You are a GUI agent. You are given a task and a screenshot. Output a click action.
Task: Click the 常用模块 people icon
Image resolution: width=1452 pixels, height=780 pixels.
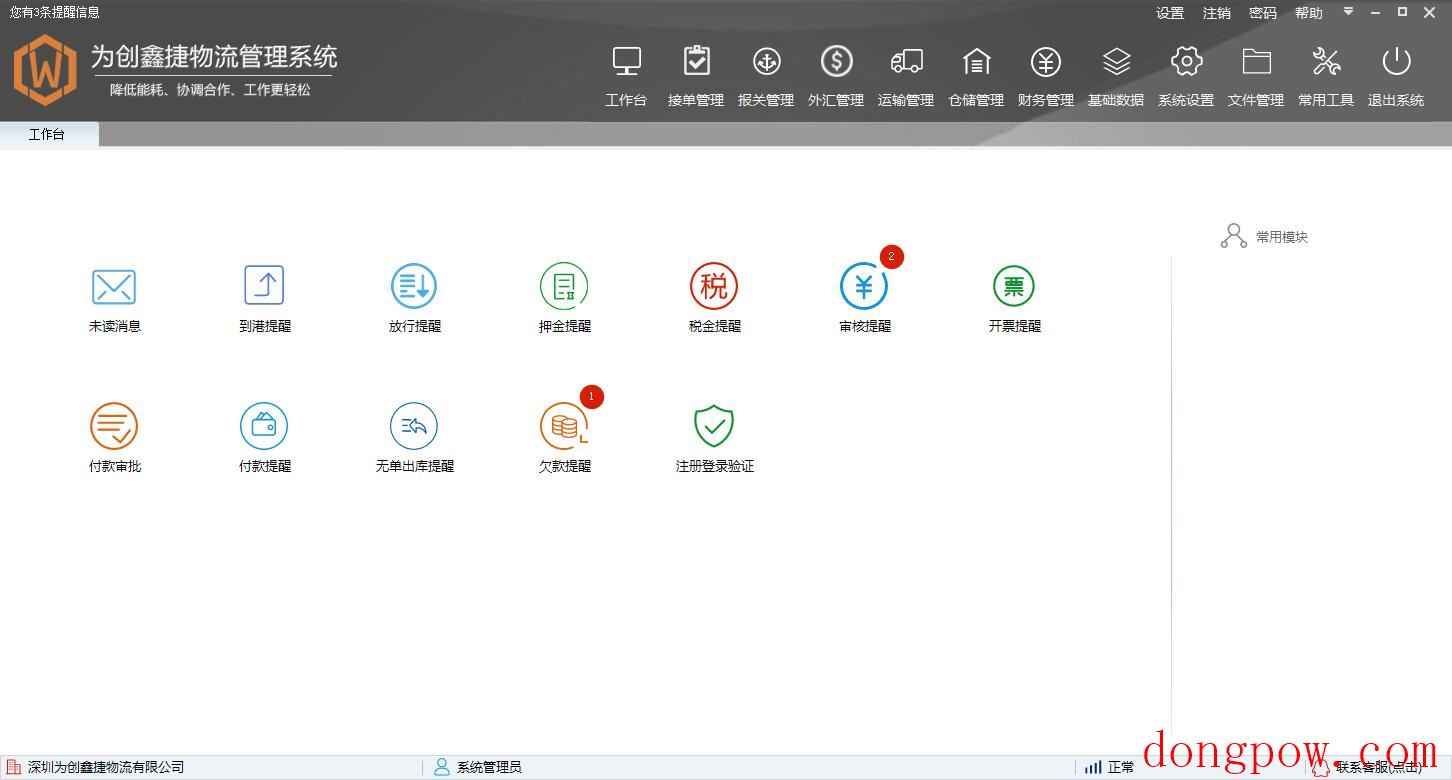[1234, 236]
